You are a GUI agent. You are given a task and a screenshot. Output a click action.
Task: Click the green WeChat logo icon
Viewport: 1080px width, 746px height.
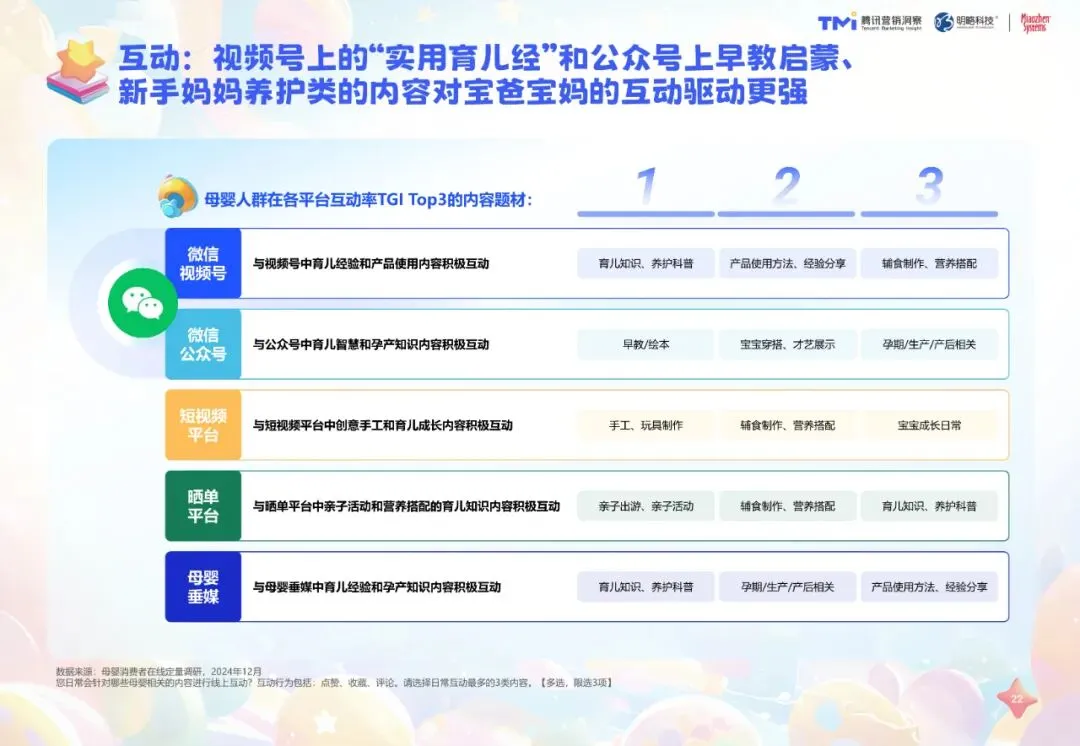pos(143,303)
